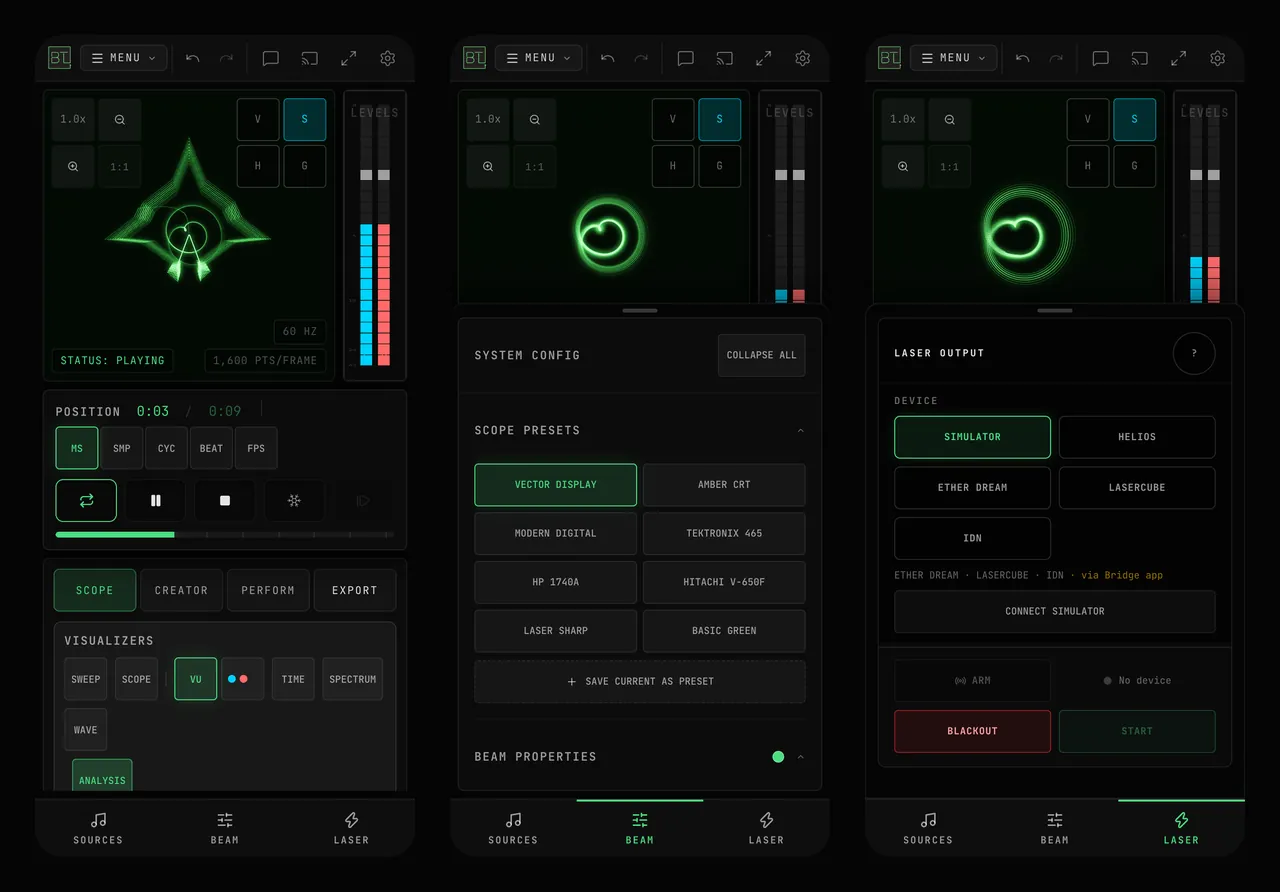Collapse the Scope Presets section chevron

click(800, 430)
